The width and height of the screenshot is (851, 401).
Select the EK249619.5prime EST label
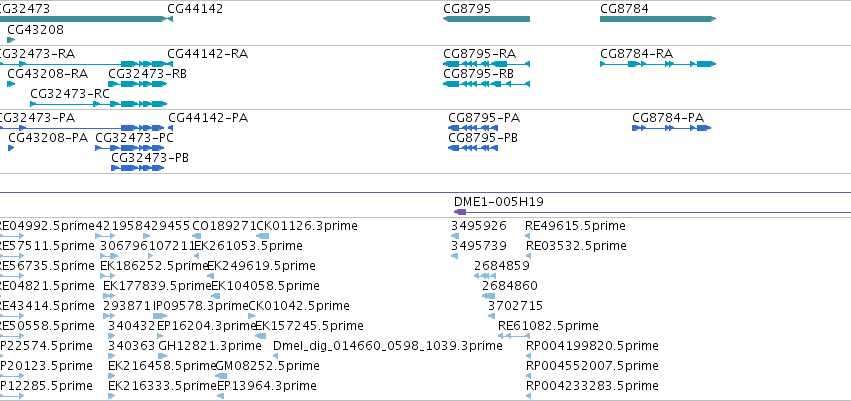(262, 266)
